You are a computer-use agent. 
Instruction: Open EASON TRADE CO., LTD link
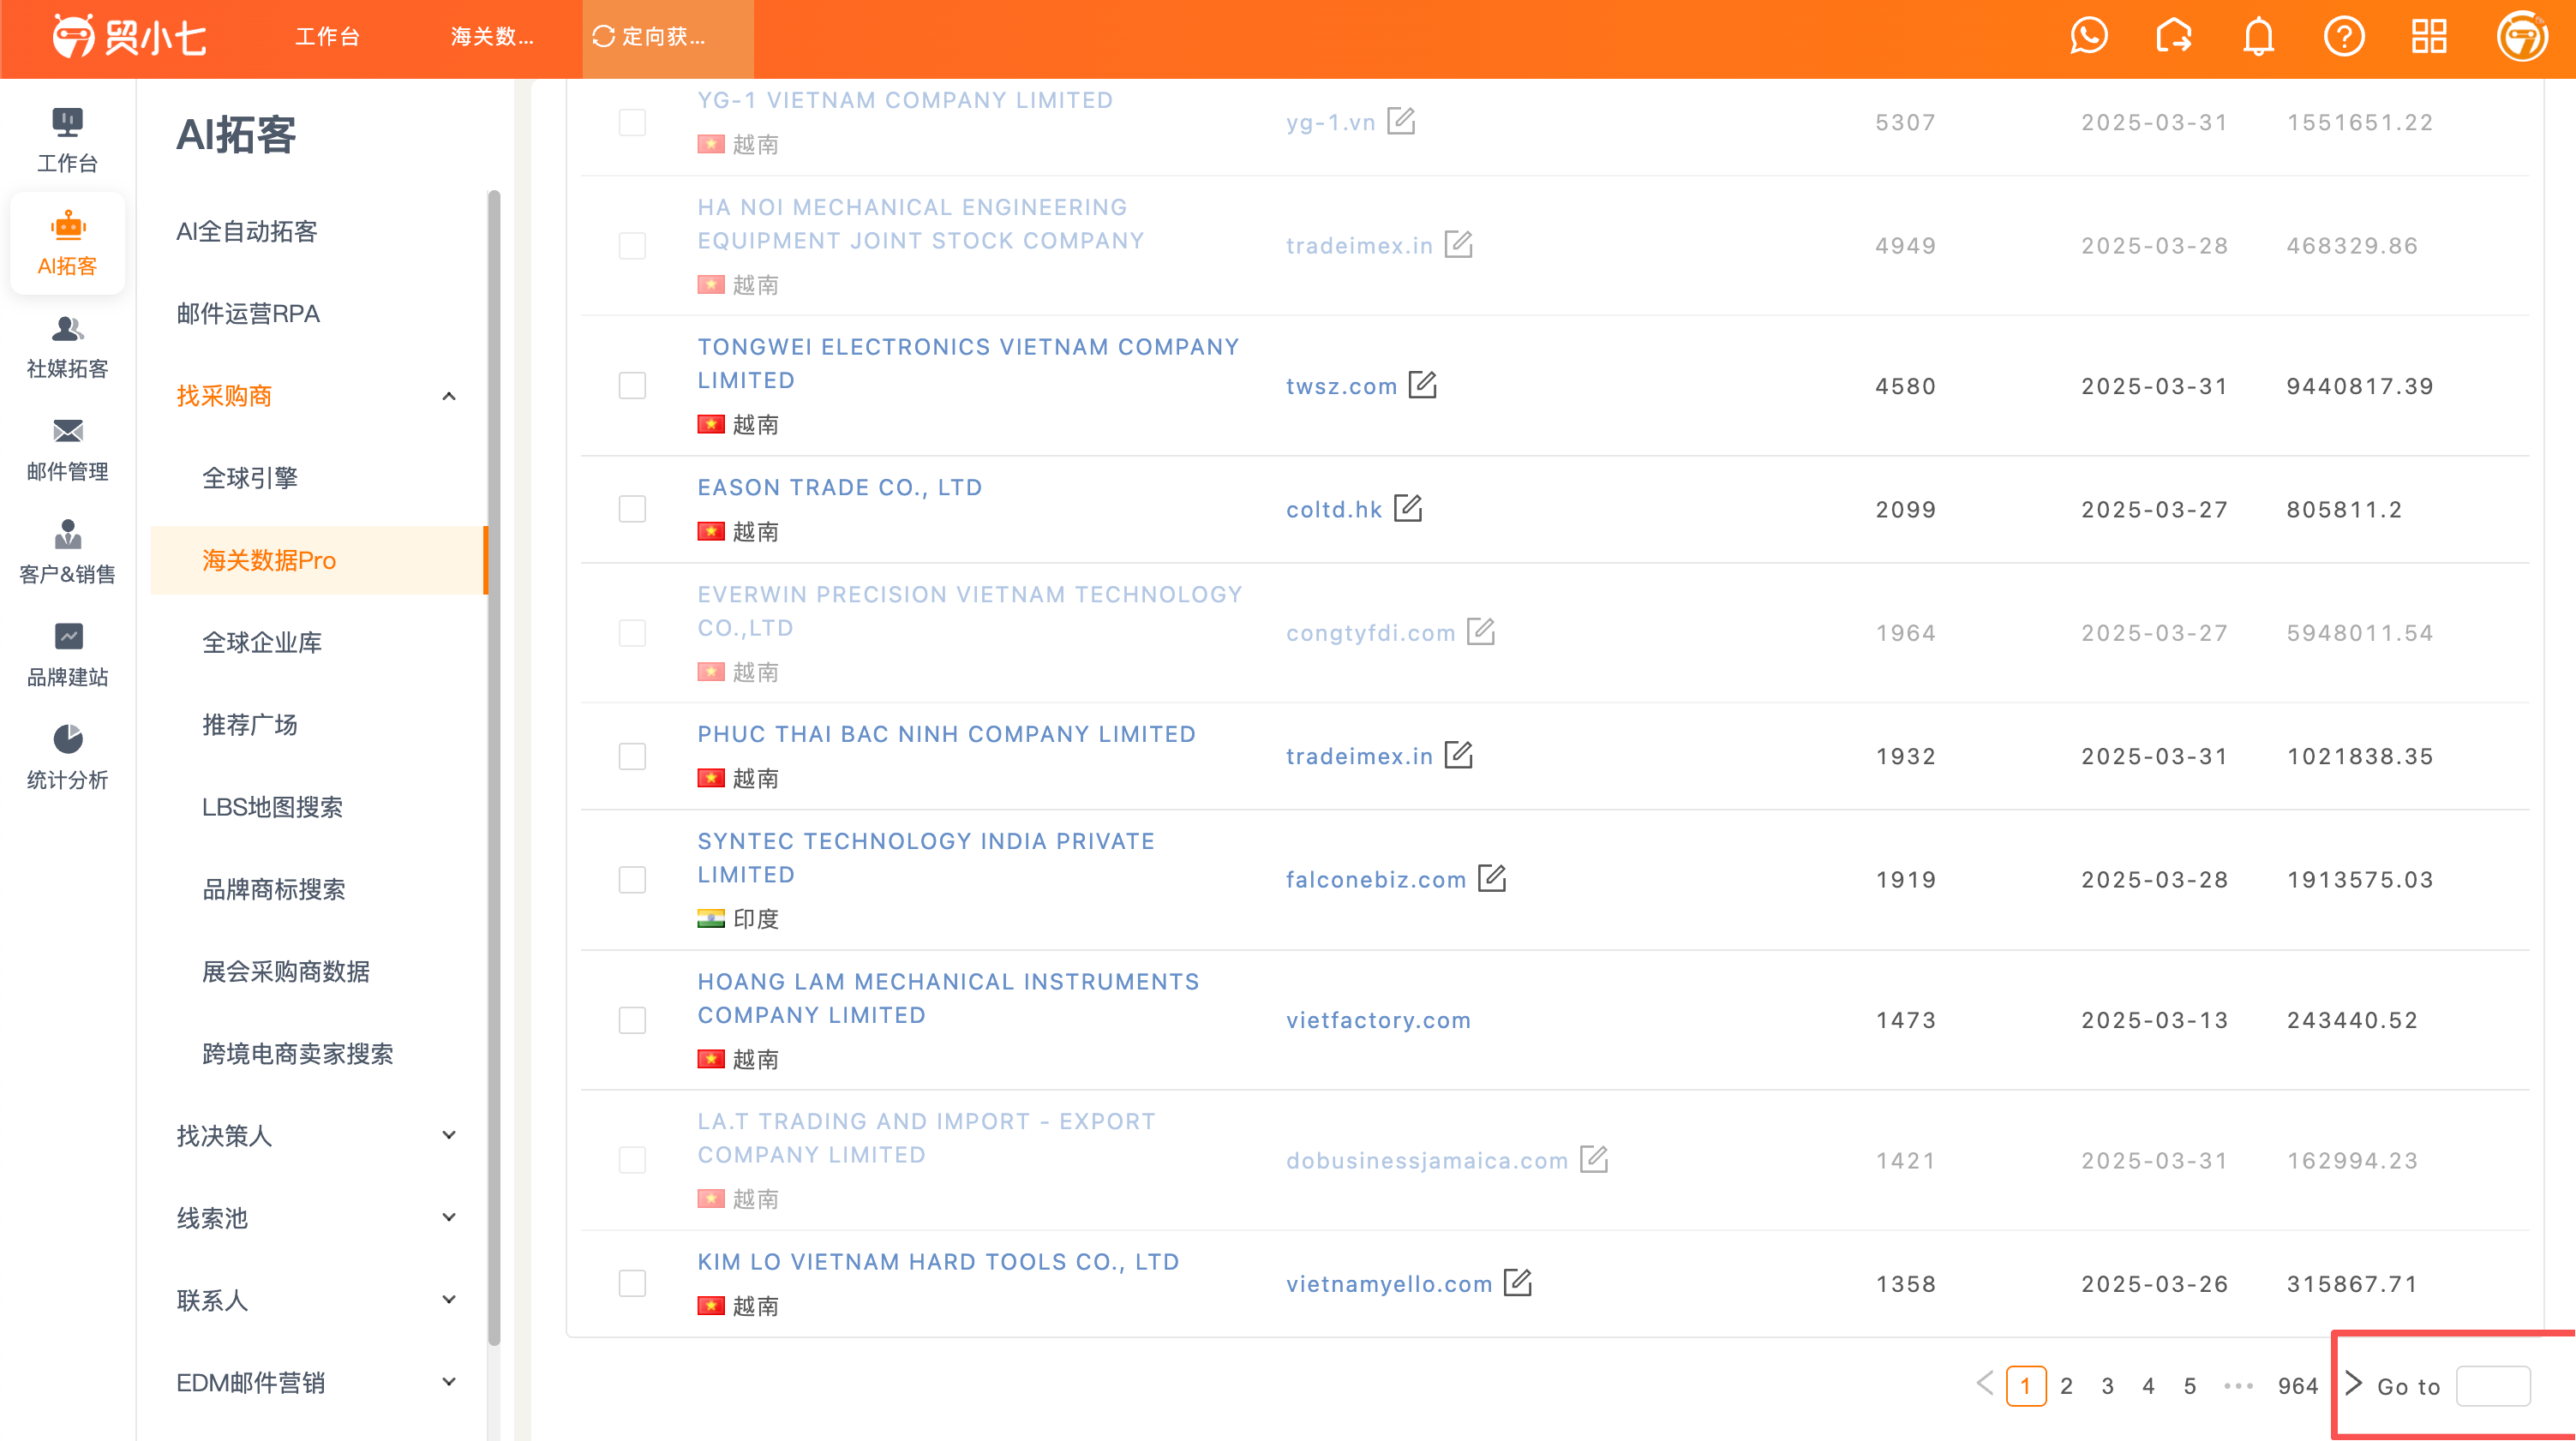tap(839, 487)
